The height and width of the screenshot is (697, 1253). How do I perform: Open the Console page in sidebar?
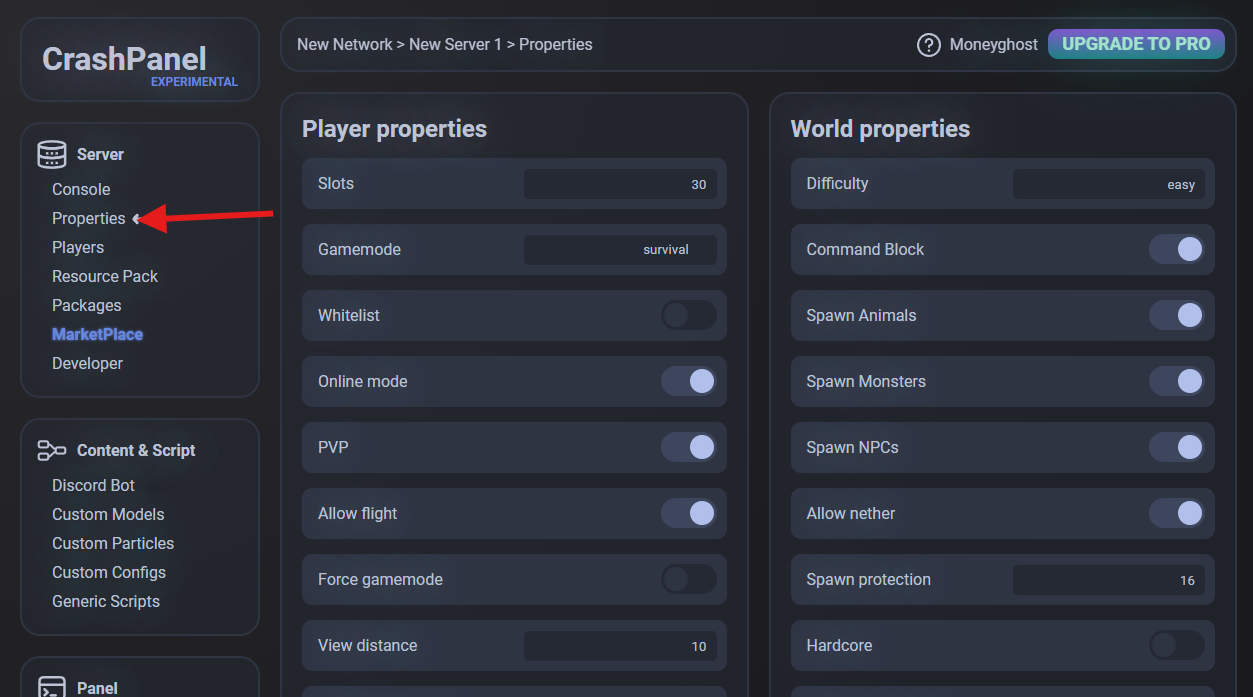coord(81,189)
